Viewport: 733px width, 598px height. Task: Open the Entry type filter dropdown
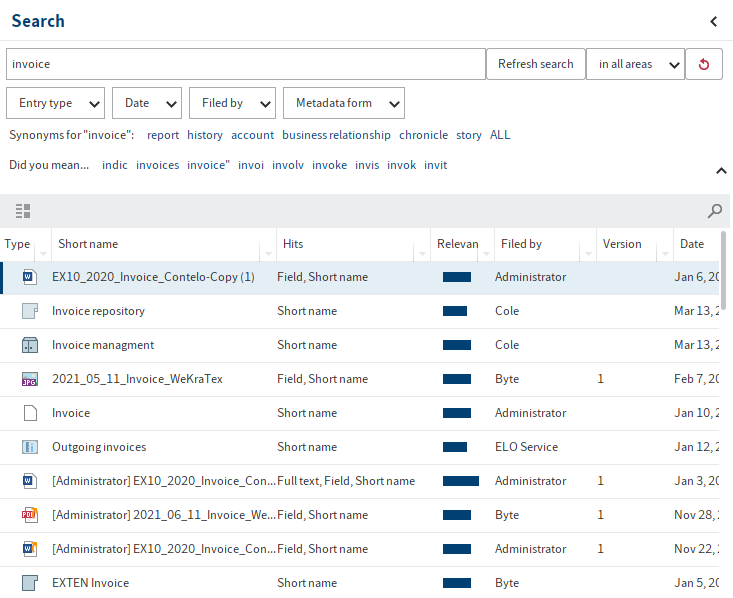point(56,103)
